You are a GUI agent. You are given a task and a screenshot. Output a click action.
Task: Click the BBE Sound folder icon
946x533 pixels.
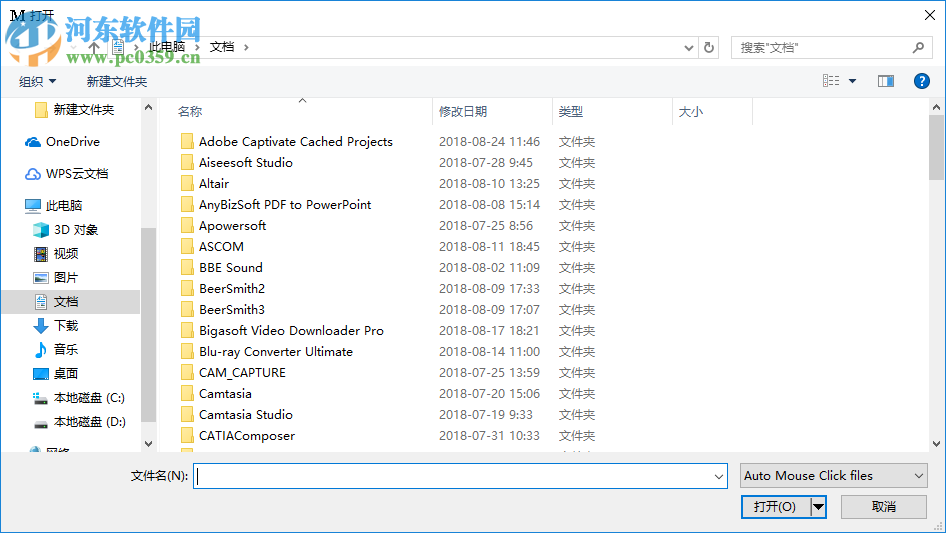[187, 267]
